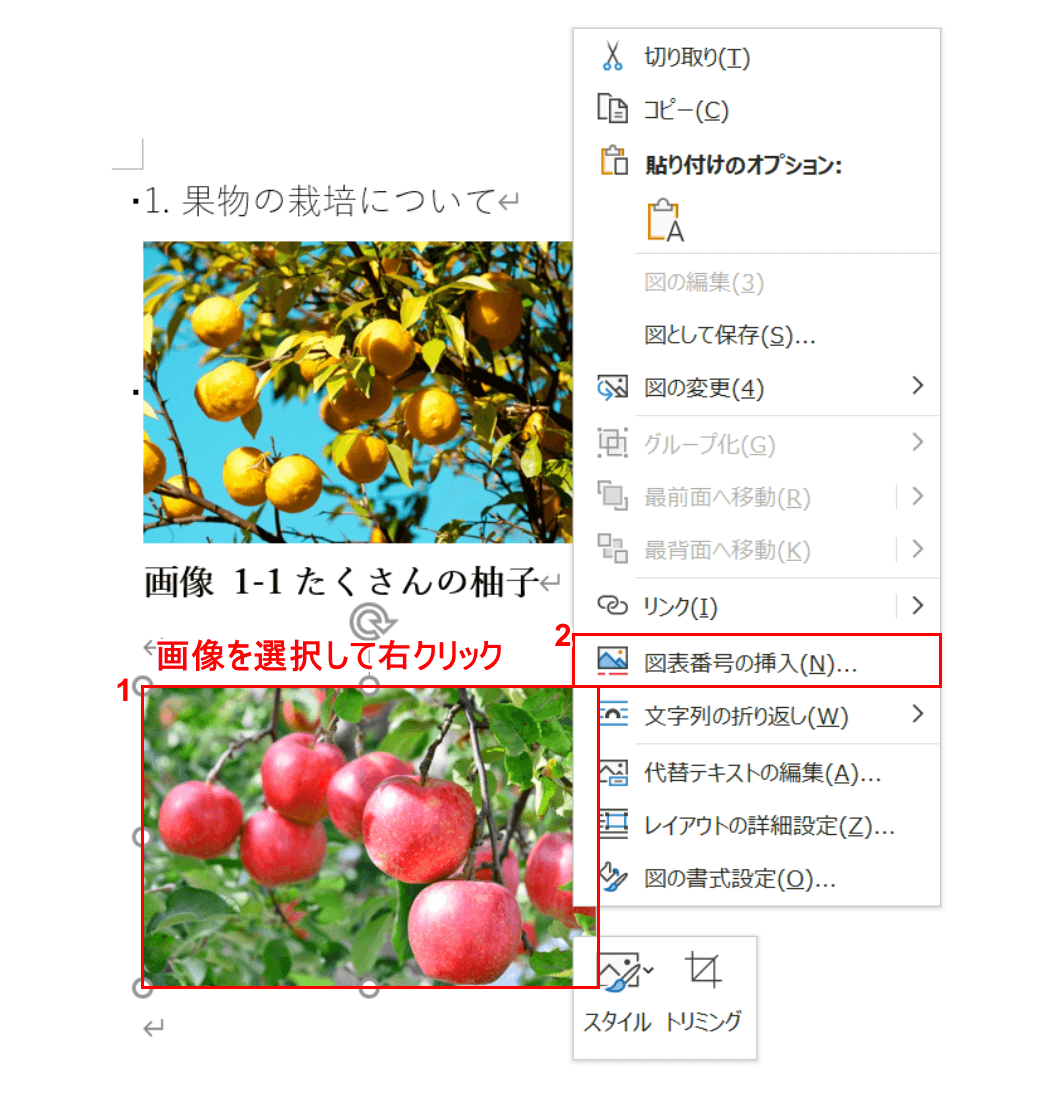Image resolution: width=1042 pixels, height=1106 pixels.
Task: Expand the 図の変更(4) submenu arrow
Action: [917, 386]
